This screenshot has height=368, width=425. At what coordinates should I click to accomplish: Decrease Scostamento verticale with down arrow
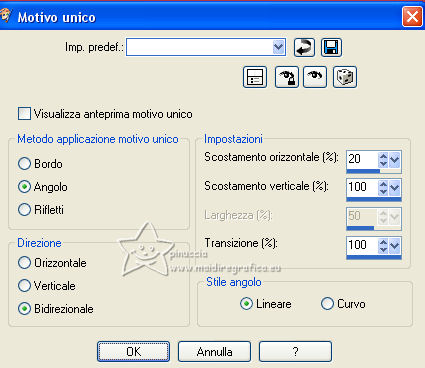point(383,192)
